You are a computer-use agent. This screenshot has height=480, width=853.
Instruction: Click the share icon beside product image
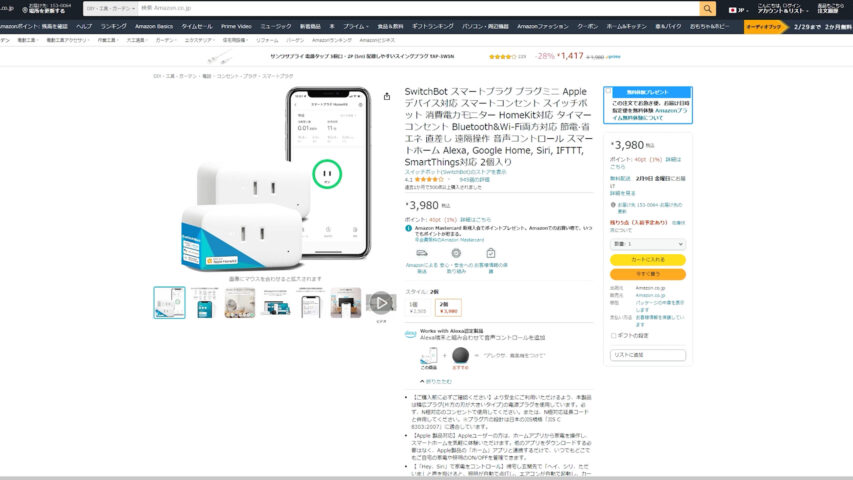click(x=387, y=97)
